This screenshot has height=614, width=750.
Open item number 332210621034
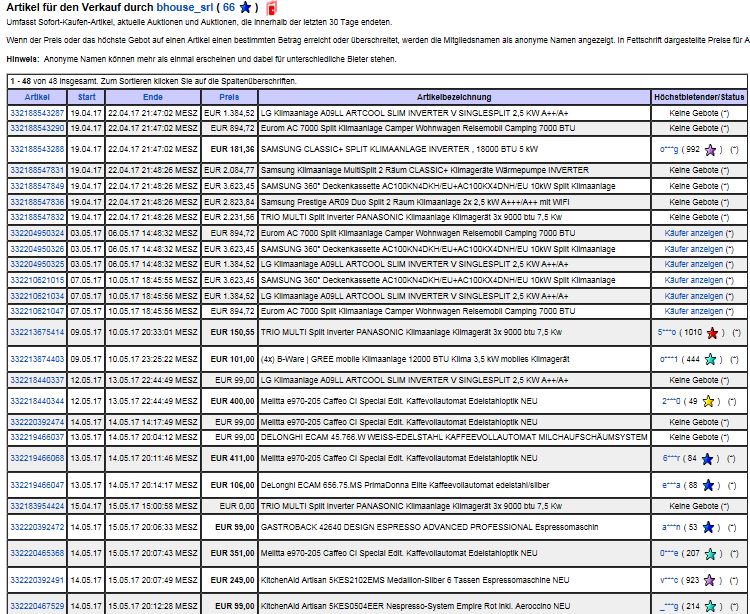(37, 296)
